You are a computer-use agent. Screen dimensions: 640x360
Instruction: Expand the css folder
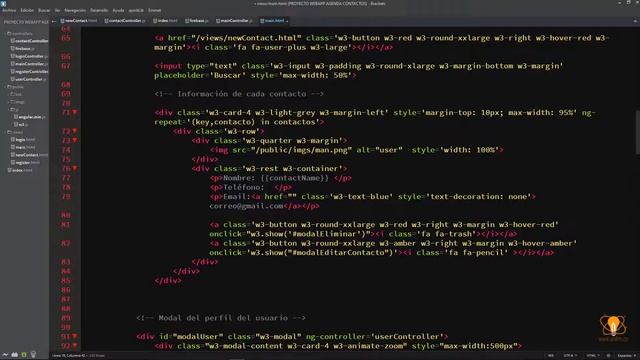click(16, 94)
